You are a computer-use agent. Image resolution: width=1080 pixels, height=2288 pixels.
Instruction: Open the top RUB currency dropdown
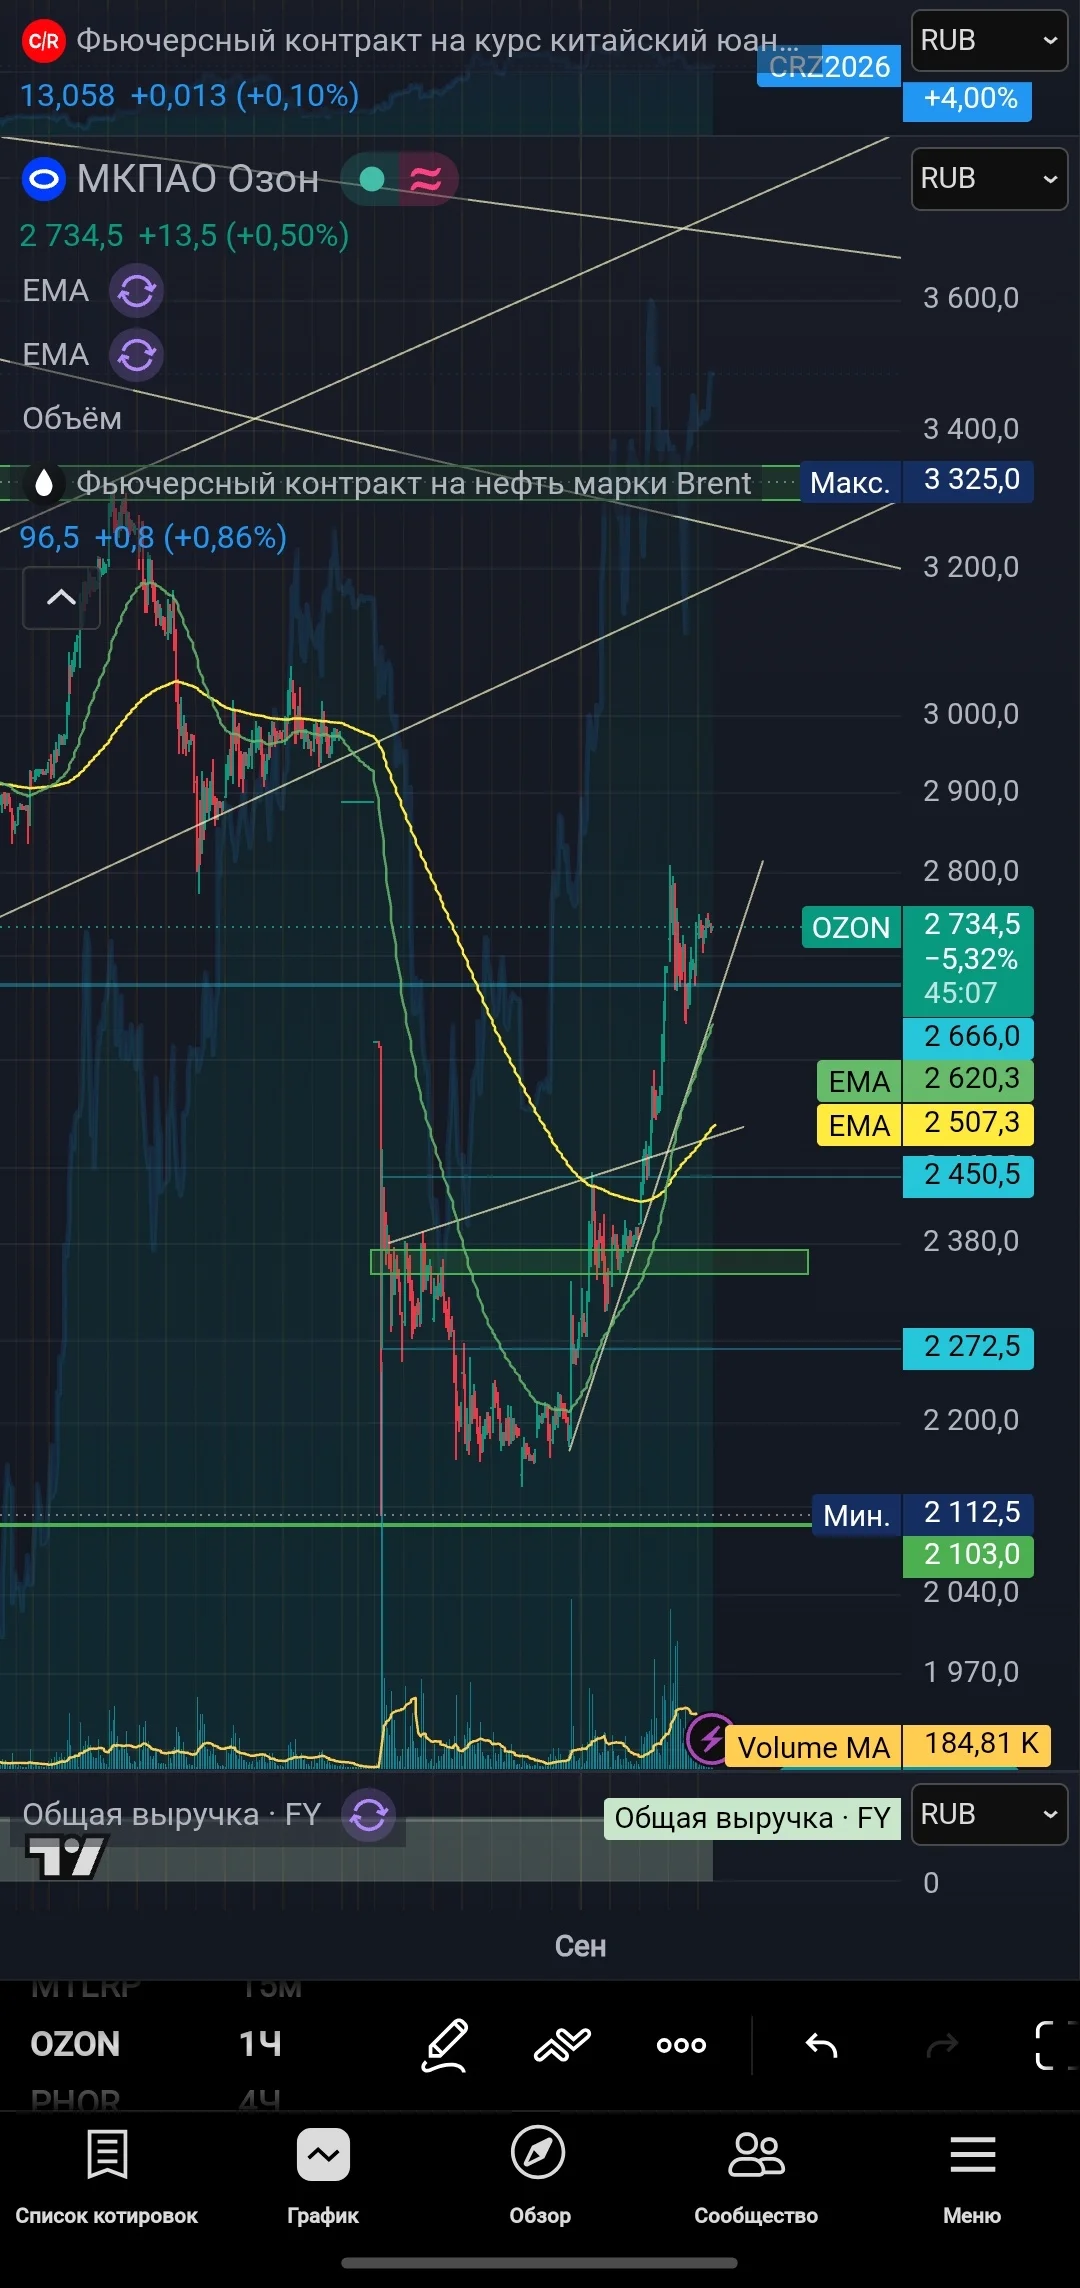989,40
